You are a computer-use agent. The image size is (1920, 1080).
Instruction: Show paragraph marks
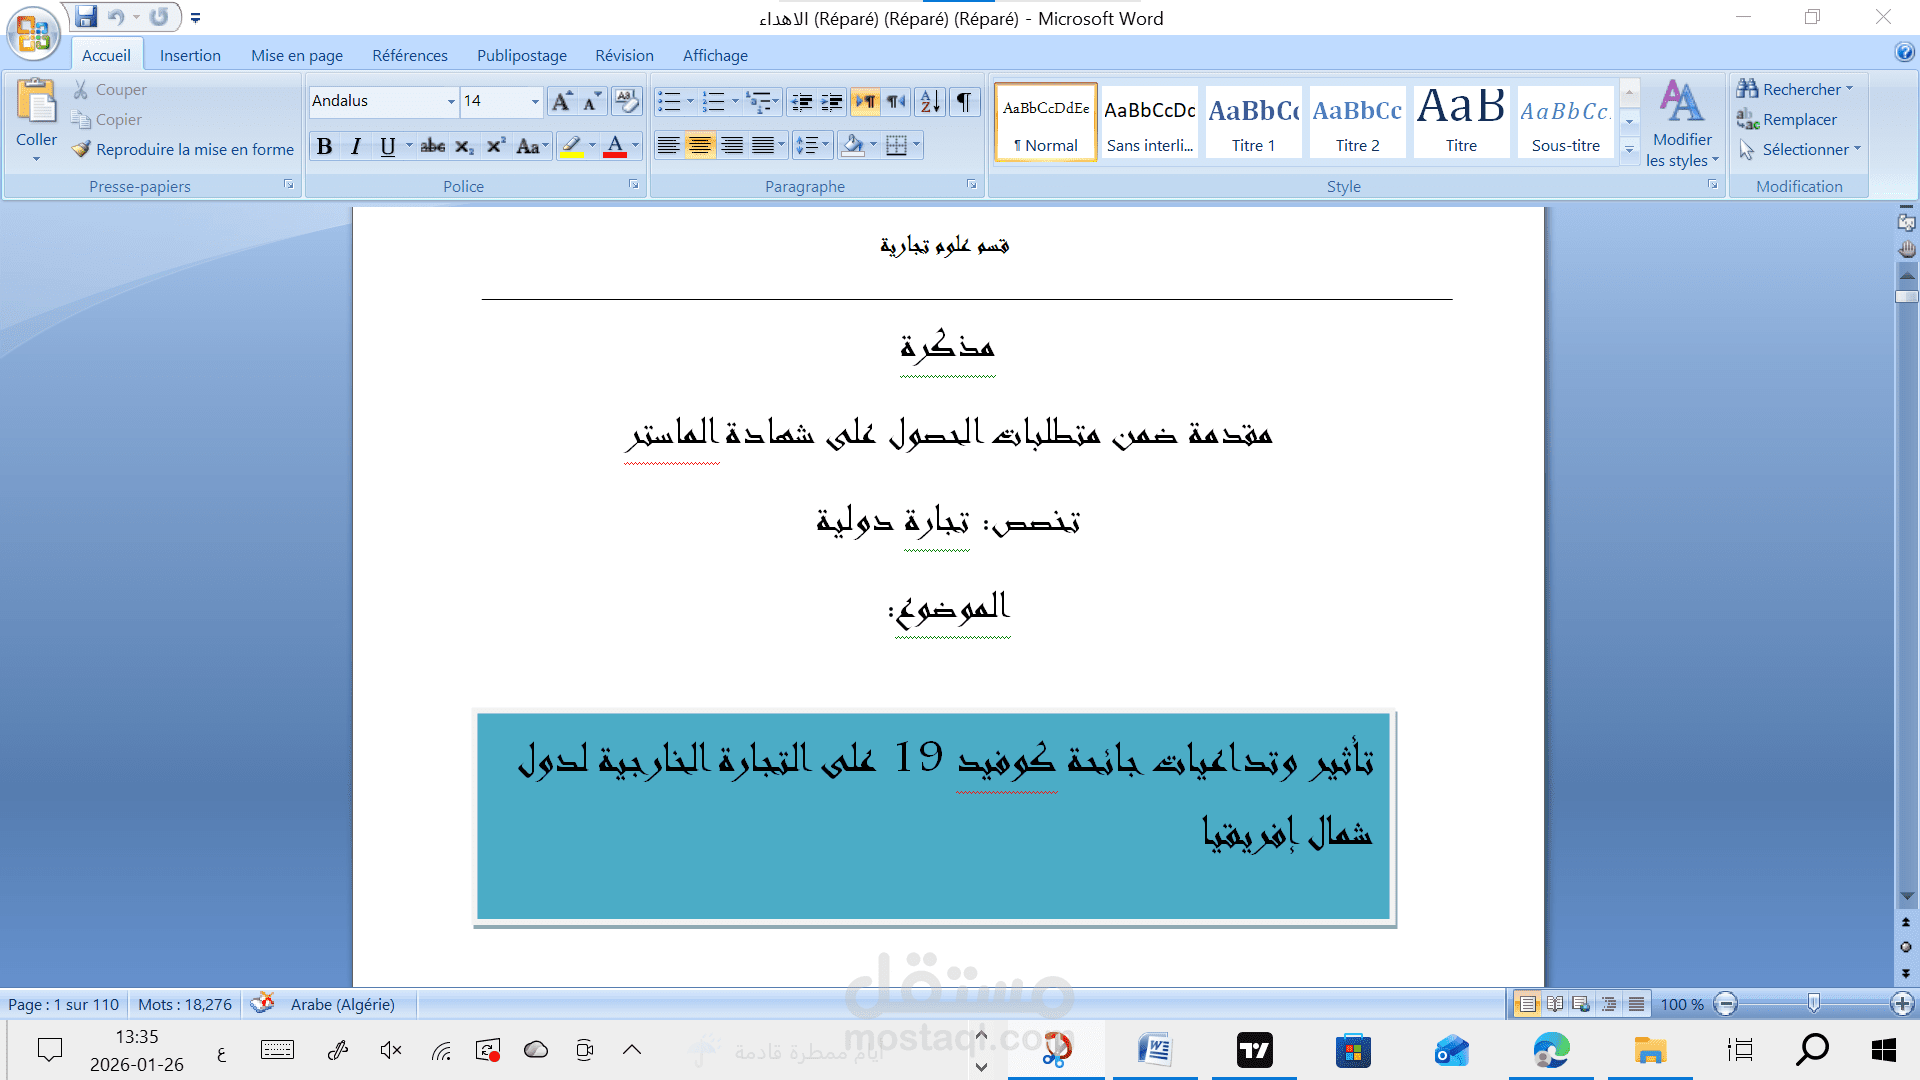[964, 101]
